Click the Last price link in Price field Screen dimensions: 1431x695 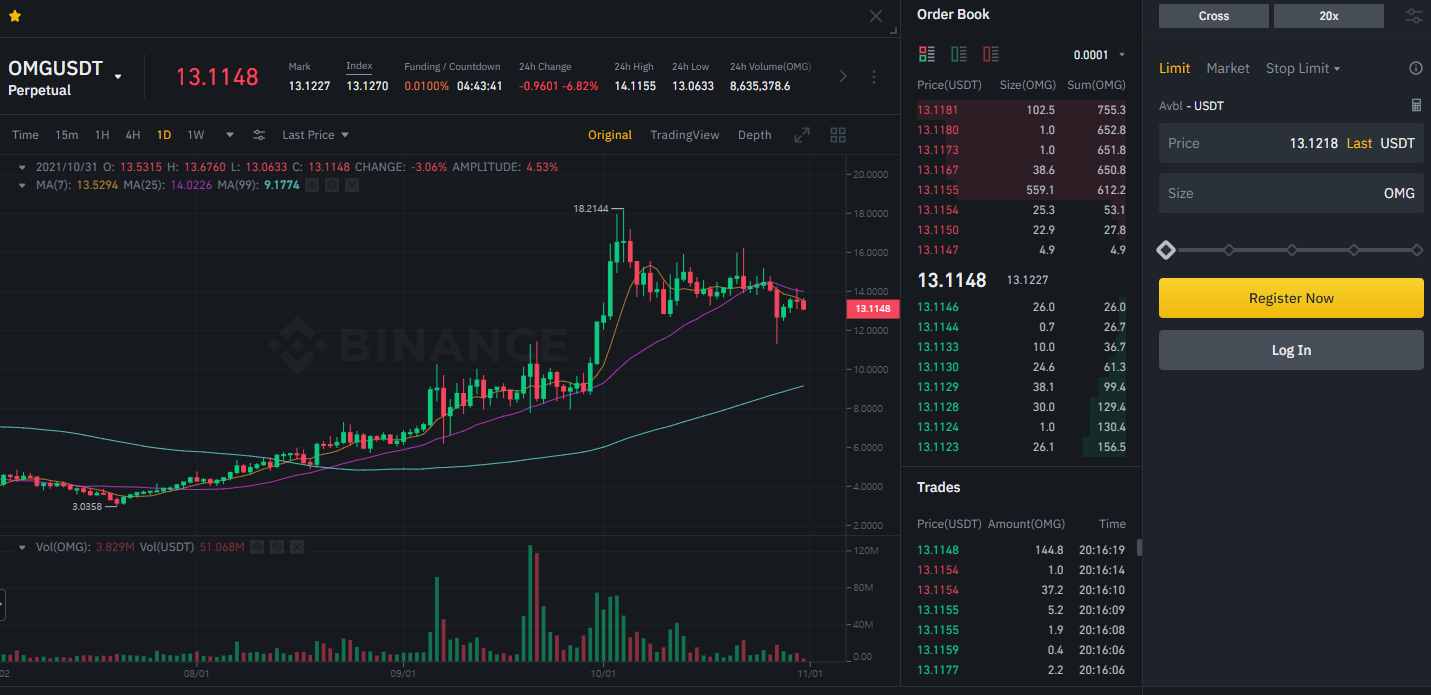(x=1359, y=143)
